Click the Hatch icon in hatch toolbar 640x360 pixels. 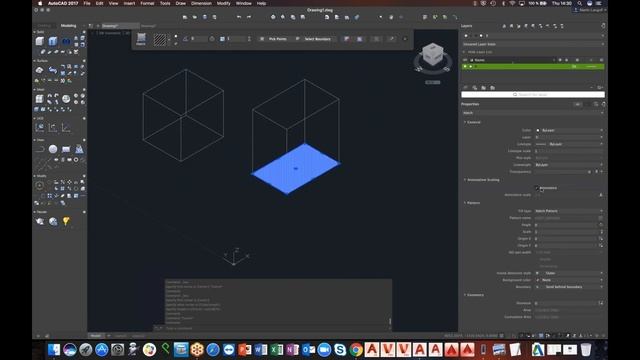pyautogui.click(x=141, y=39)
